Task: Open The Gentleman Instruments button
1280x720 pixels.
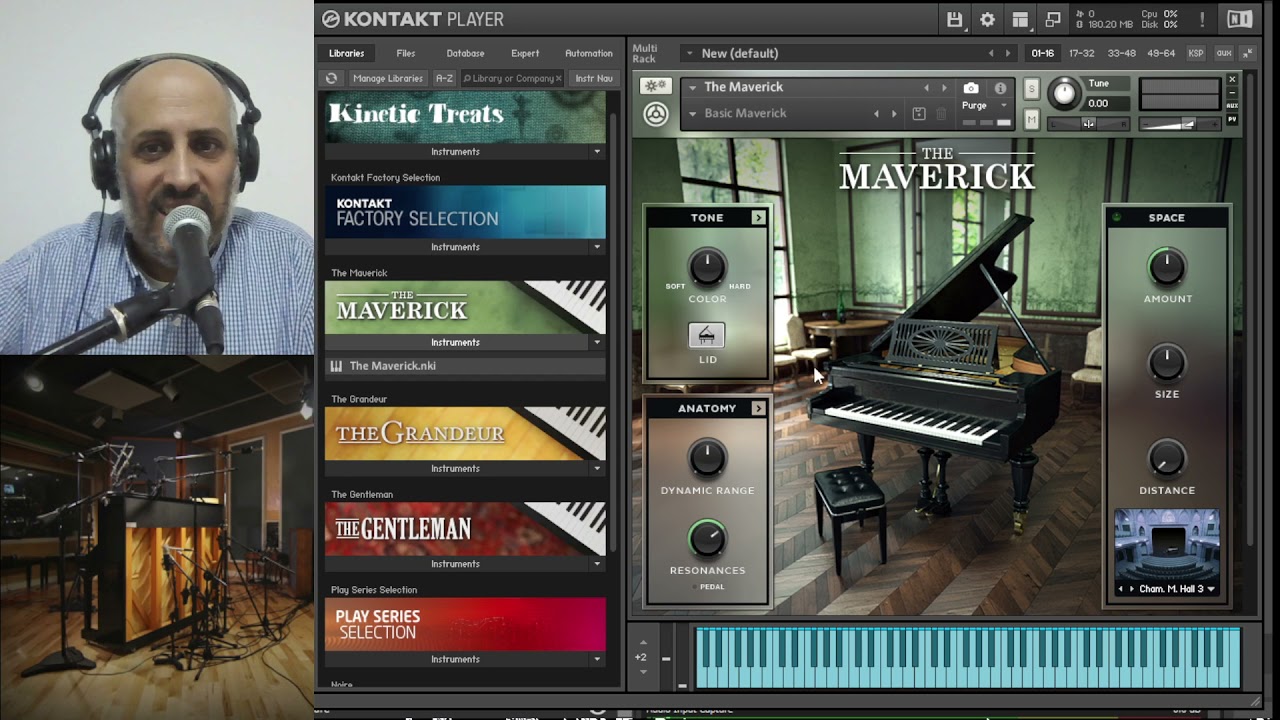Action: click(x=455, y=564)
